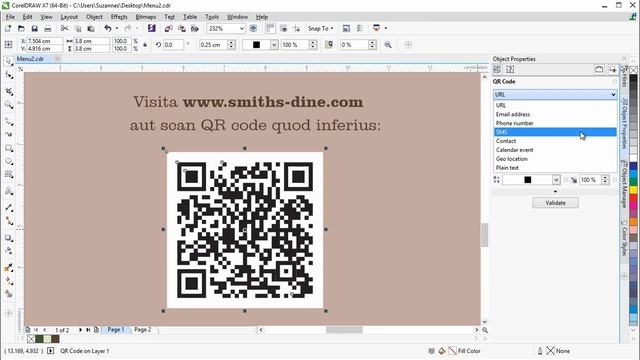Toggle show grid

pyautogui.click(x=284, y=29)
